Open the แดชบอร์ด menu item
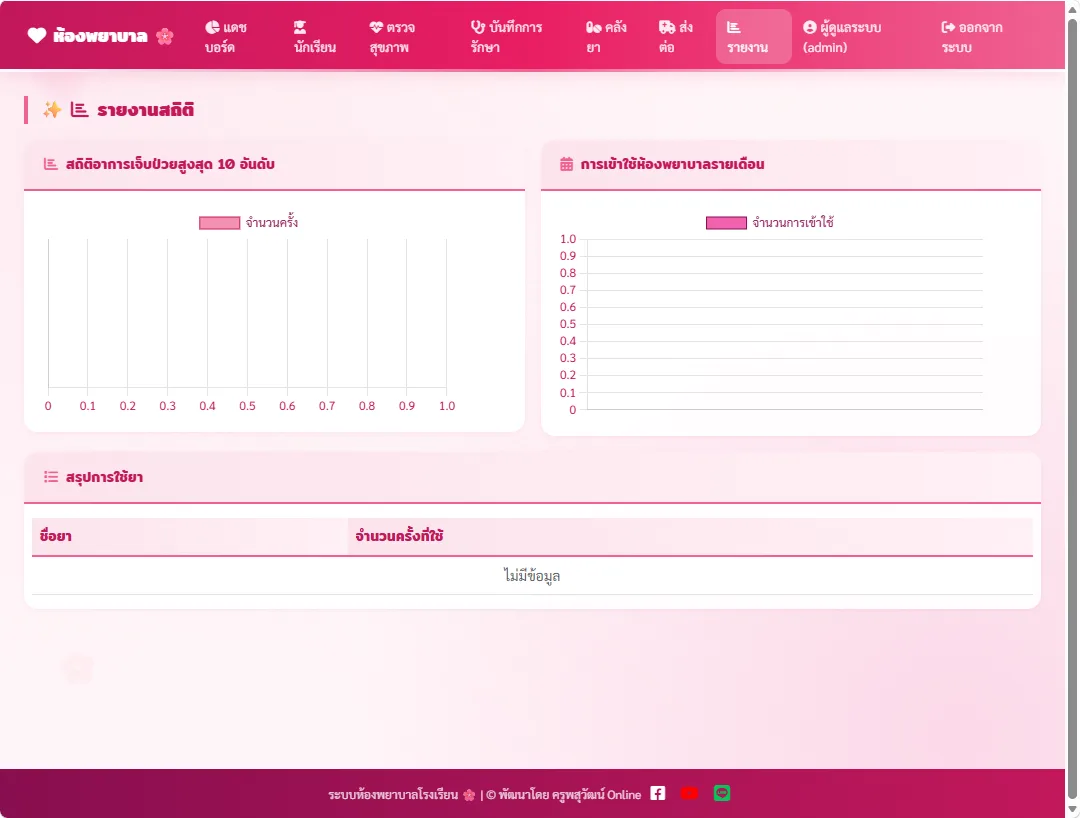The width and height of the screenshot is (1080, 818). 226,37
